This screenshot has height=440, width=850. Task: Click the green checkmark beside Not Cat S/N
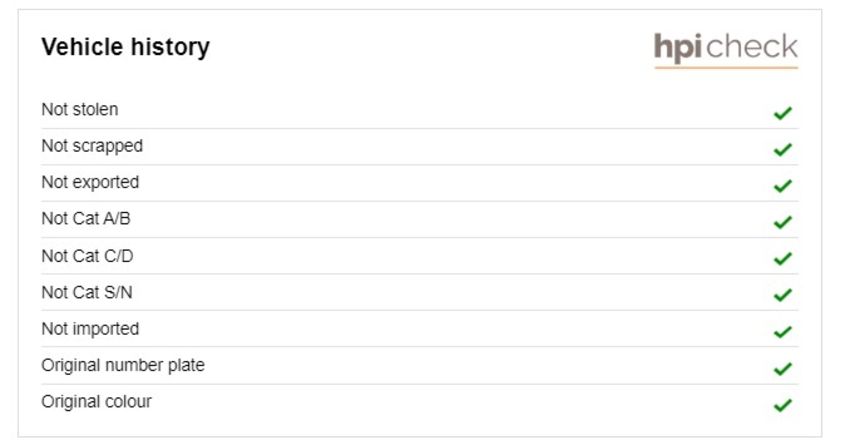click(x=783, y=295)
